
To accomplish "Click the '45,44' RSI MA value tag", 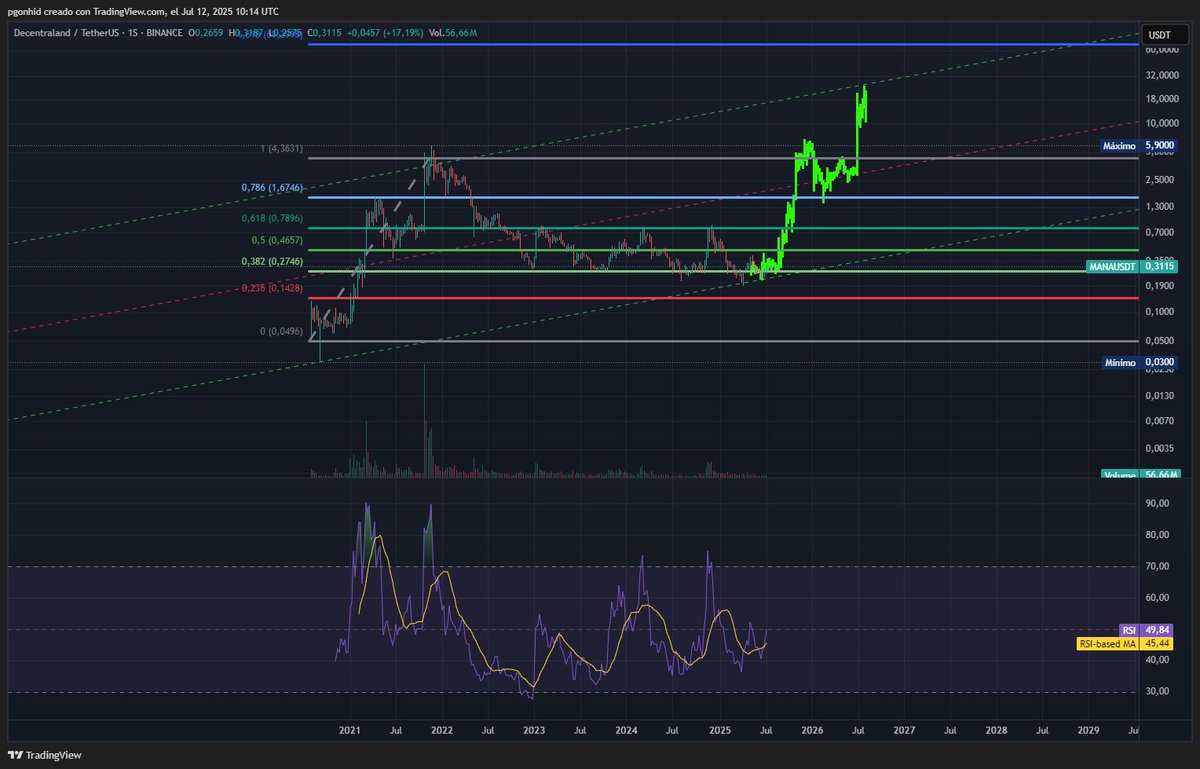I will pyautogui.click(x=1157, y=644).
